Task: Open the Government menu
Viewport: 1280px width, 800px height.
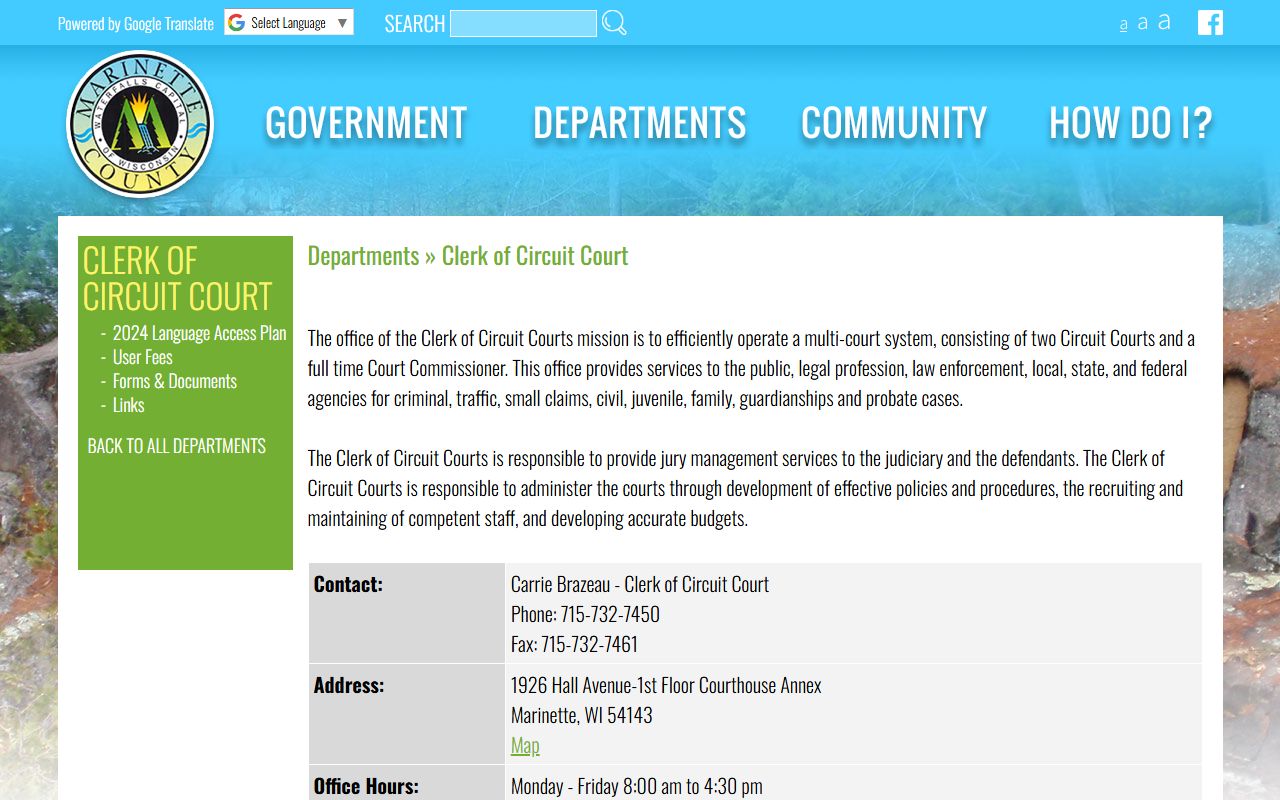Action: pos(366,123)
